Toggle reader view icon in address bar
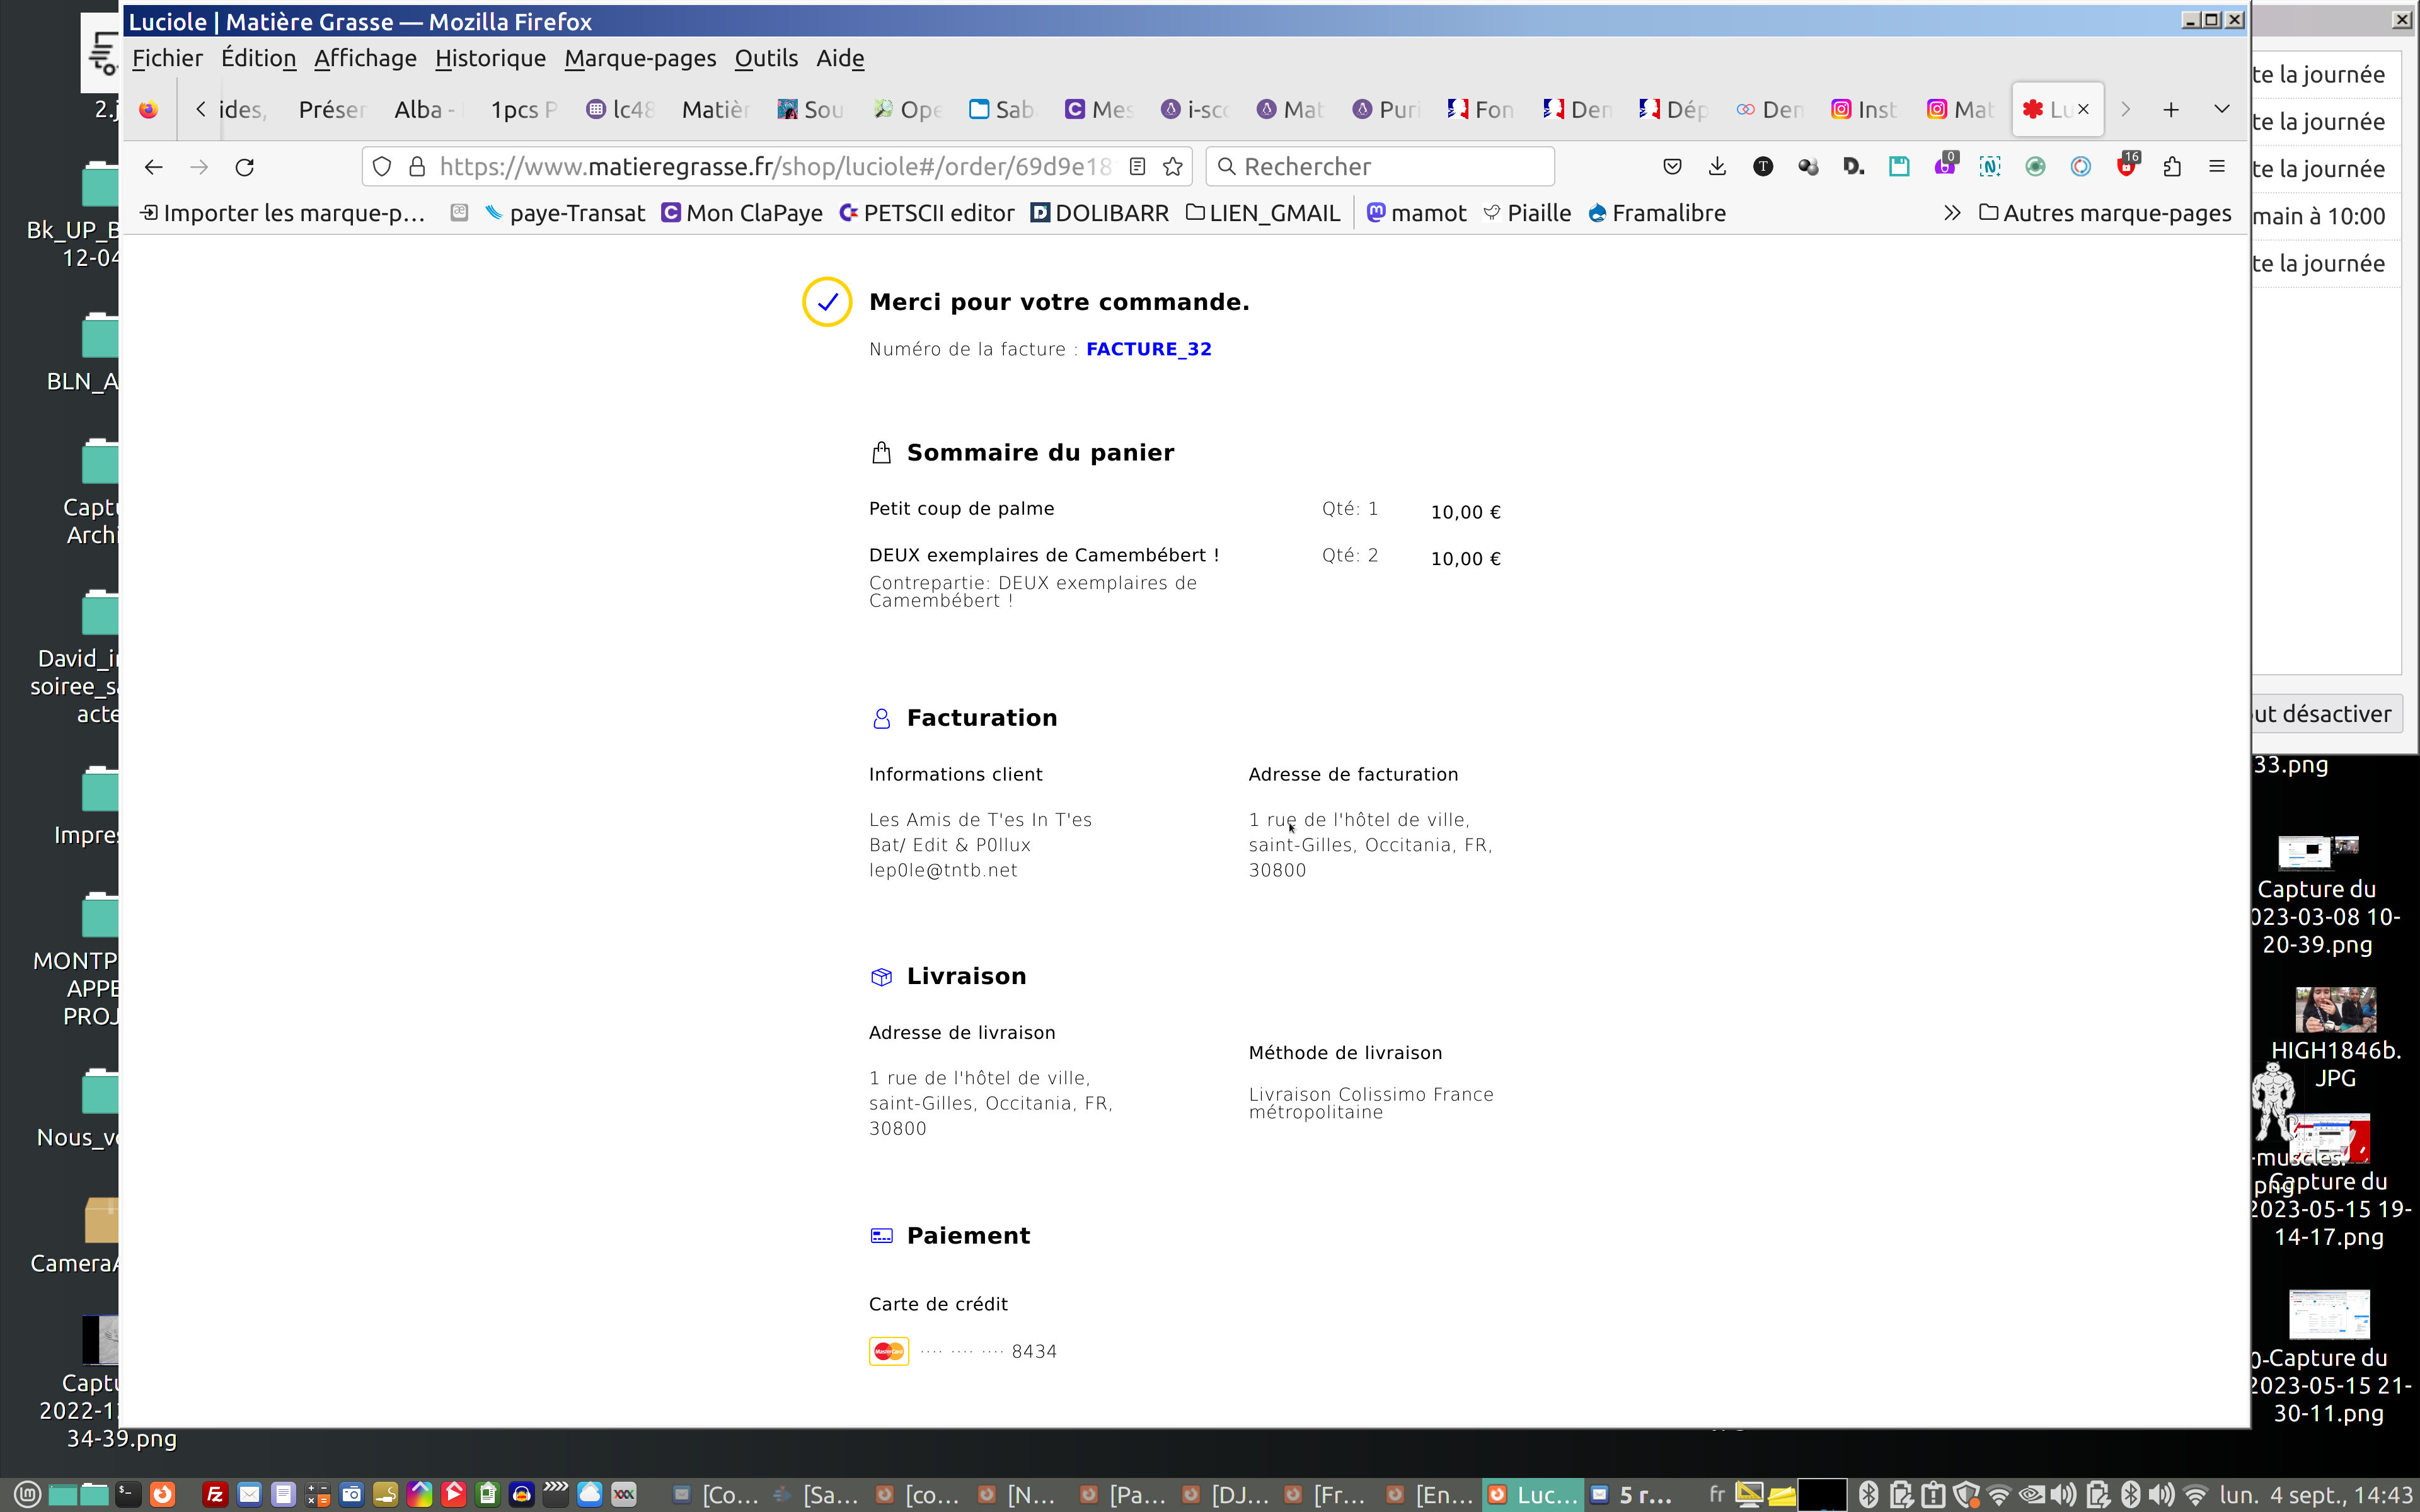This screenshot has height=1512, width=2420. click(1137, 167)
